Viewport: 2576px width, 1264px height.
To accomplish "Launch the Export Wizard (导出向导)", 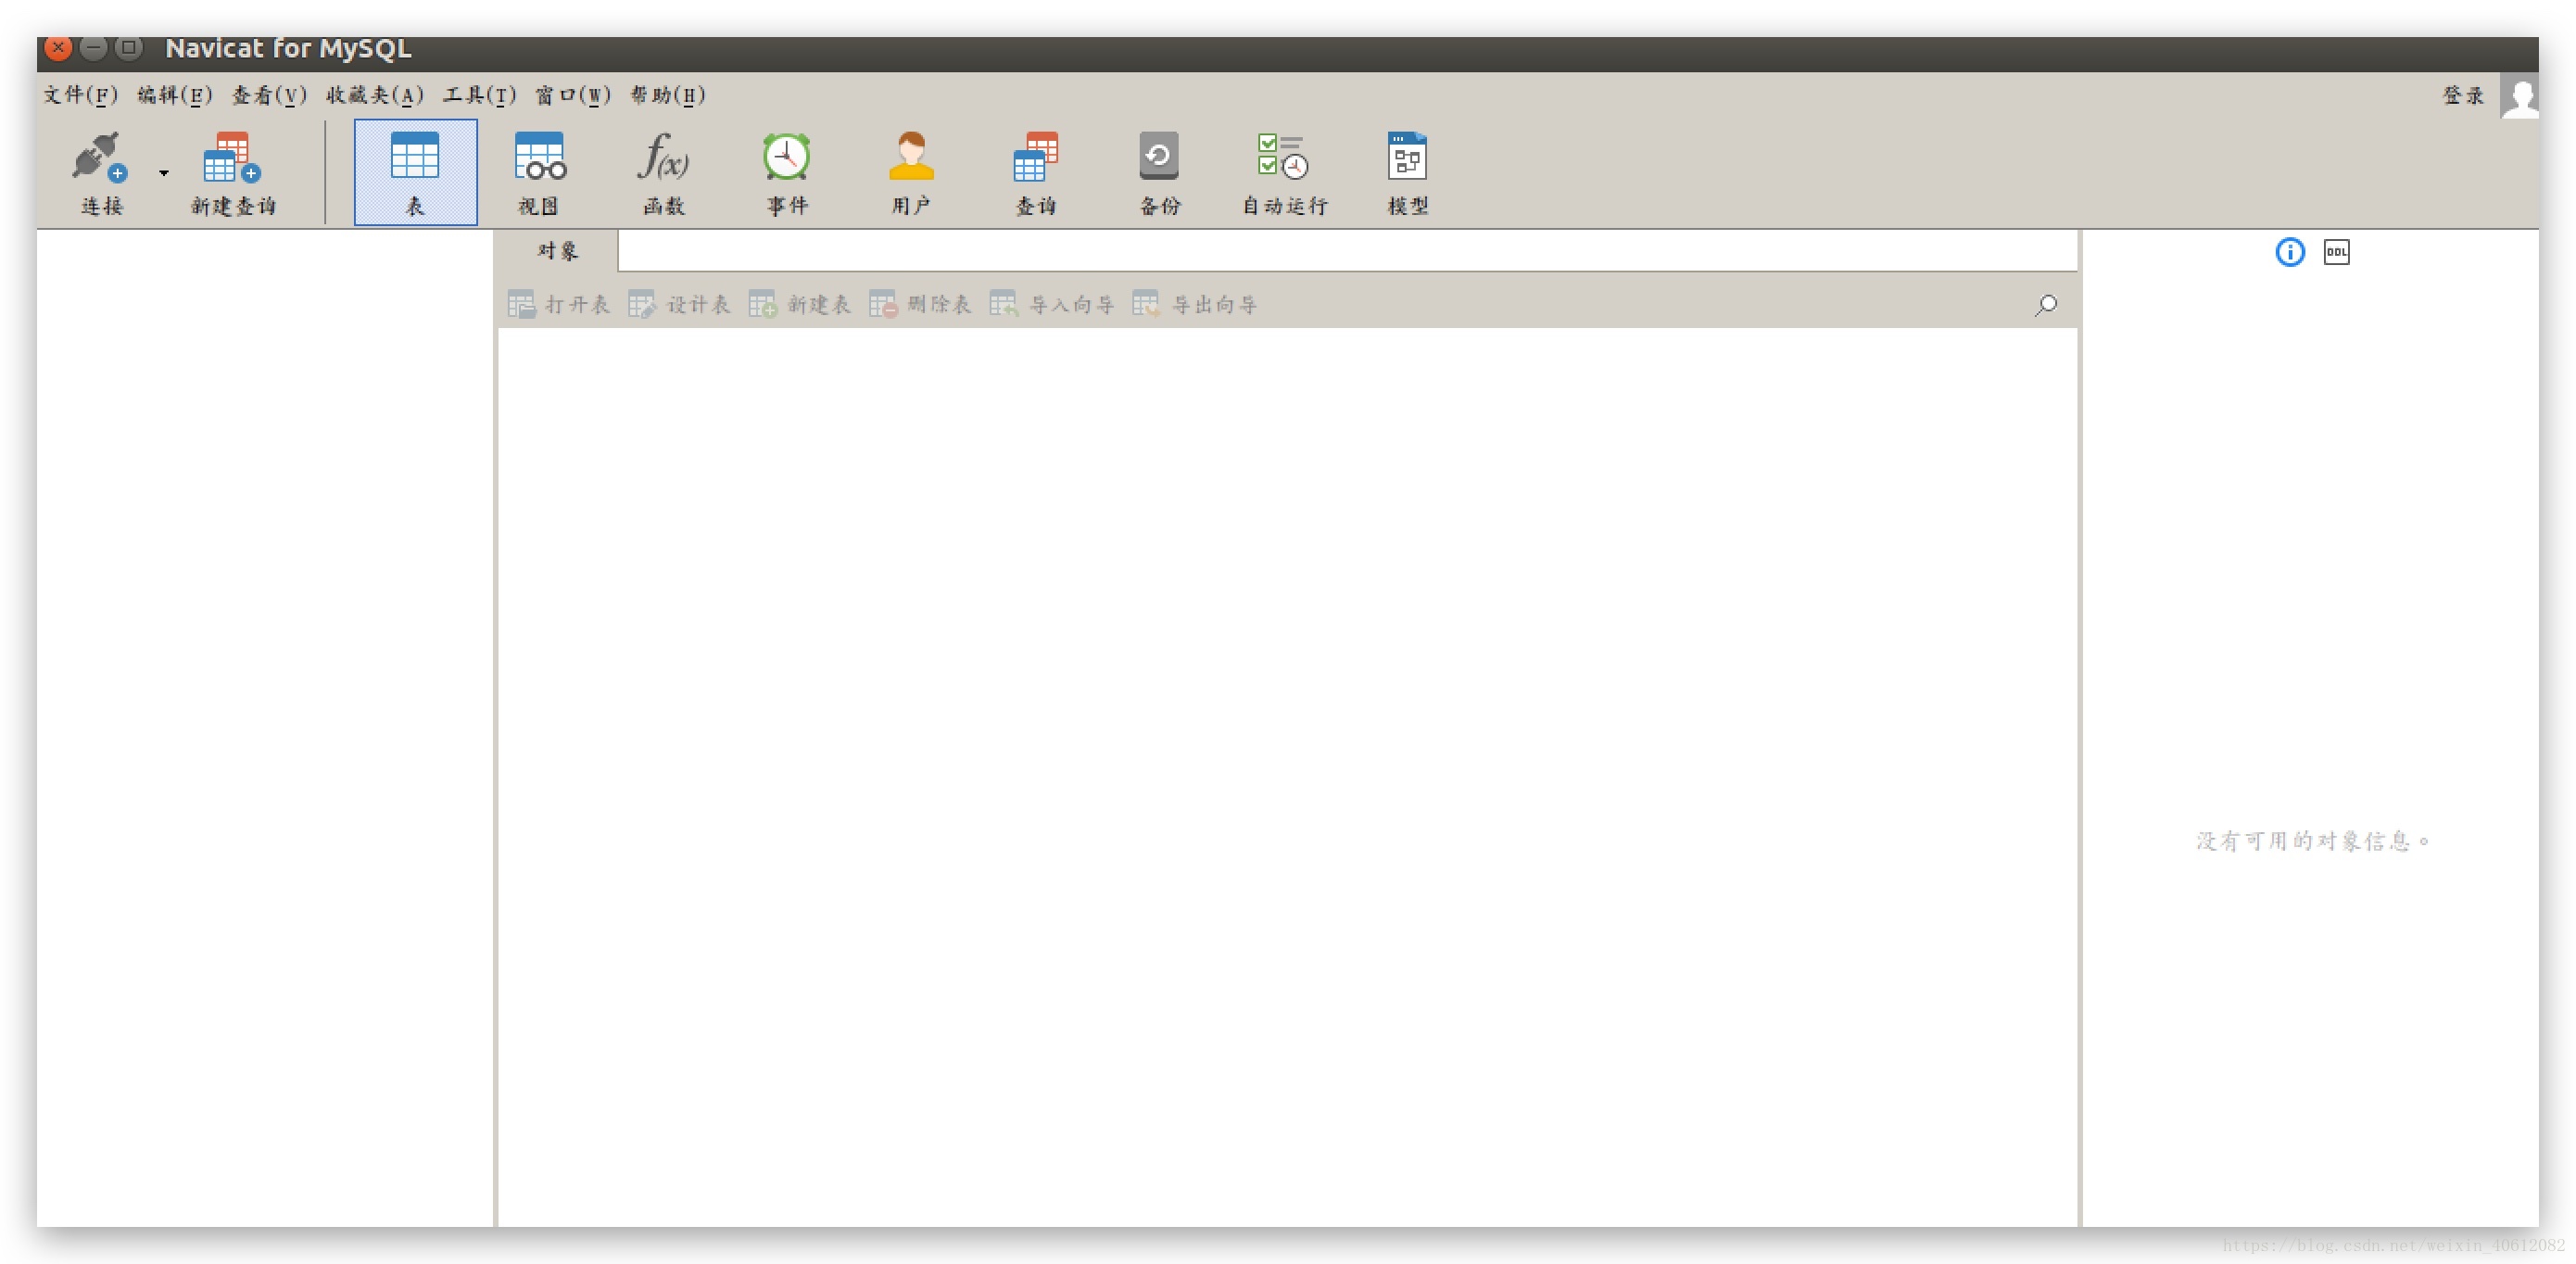I will 1194,304.
